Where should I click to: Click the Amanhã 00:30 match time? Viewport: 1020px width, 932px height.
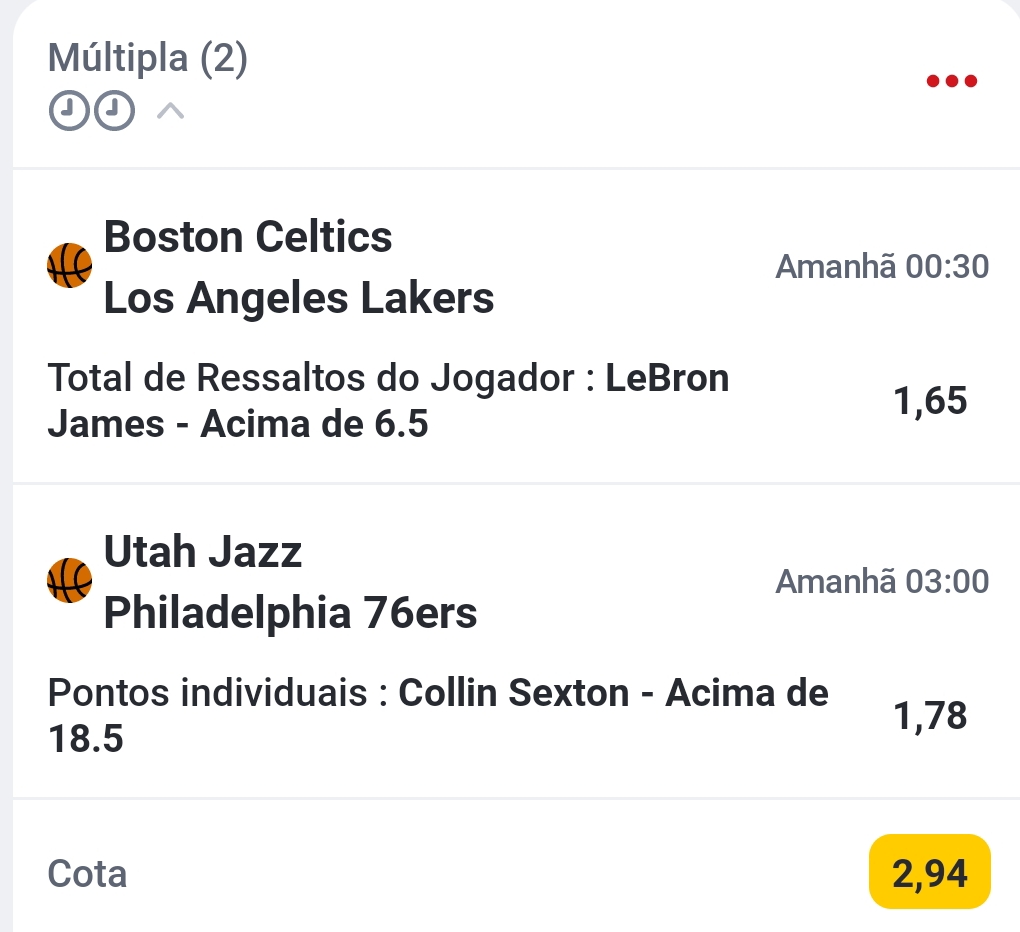click(882, 267)
